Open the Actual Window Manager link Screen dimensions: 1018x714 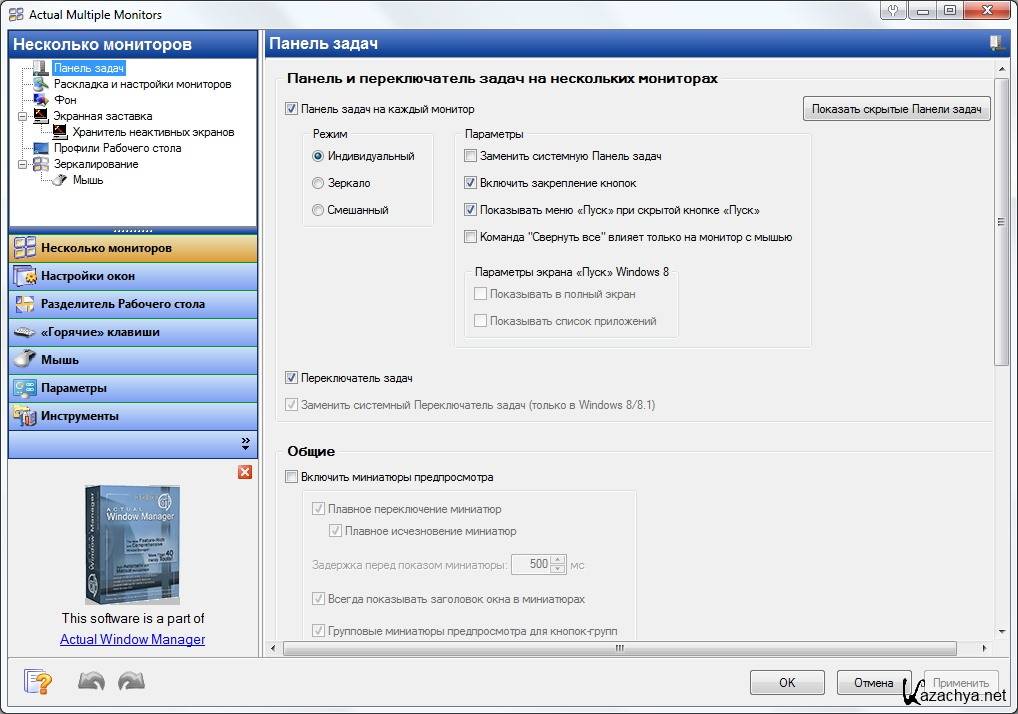[x=132, y=639]
